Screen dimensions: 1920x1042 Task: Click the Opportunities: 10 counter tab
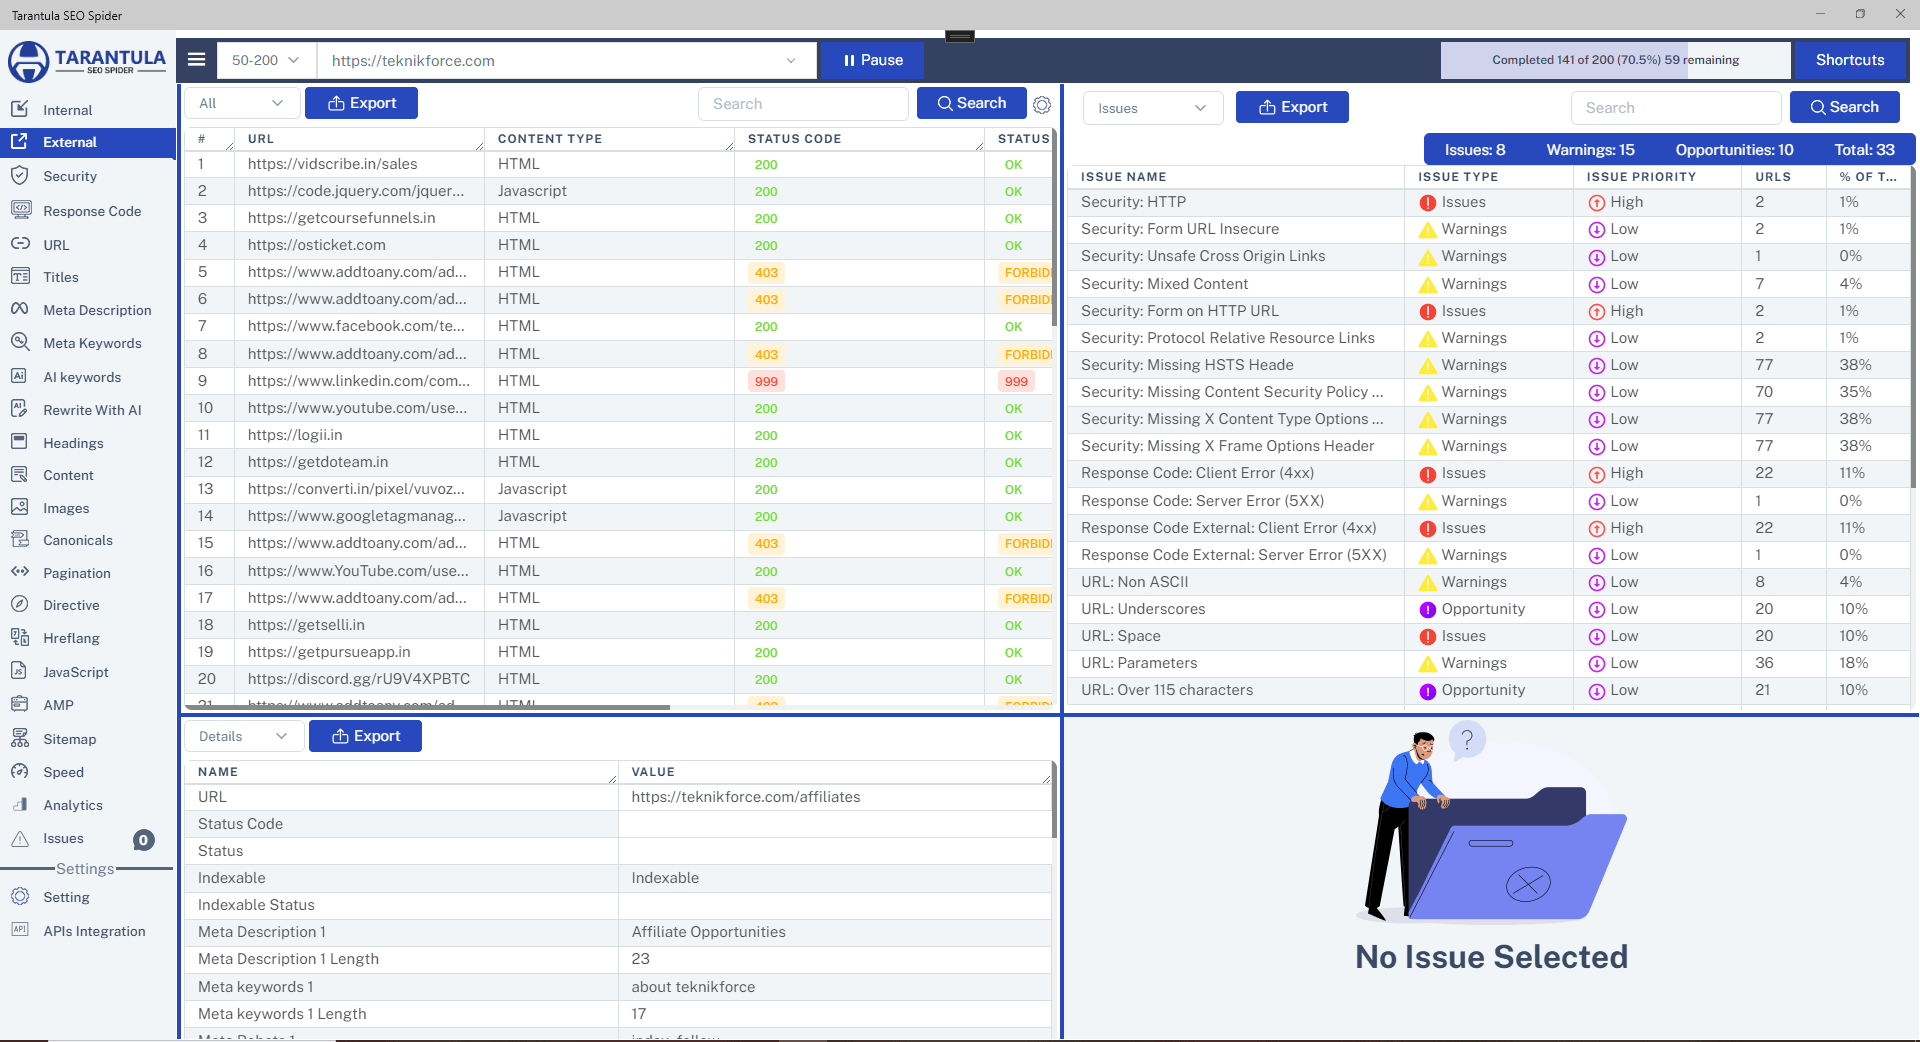pos(1734,150)
